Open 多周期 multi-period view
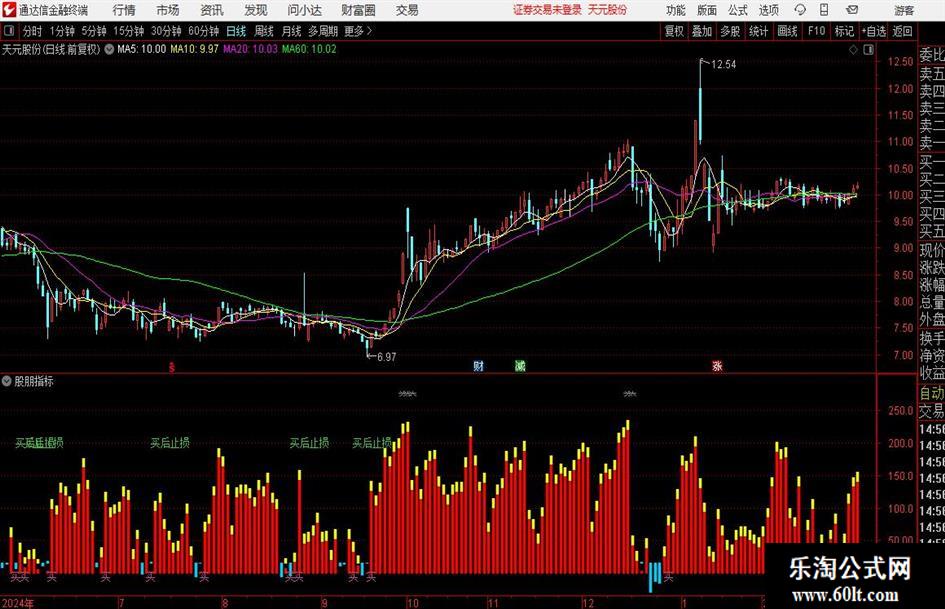 322,31
